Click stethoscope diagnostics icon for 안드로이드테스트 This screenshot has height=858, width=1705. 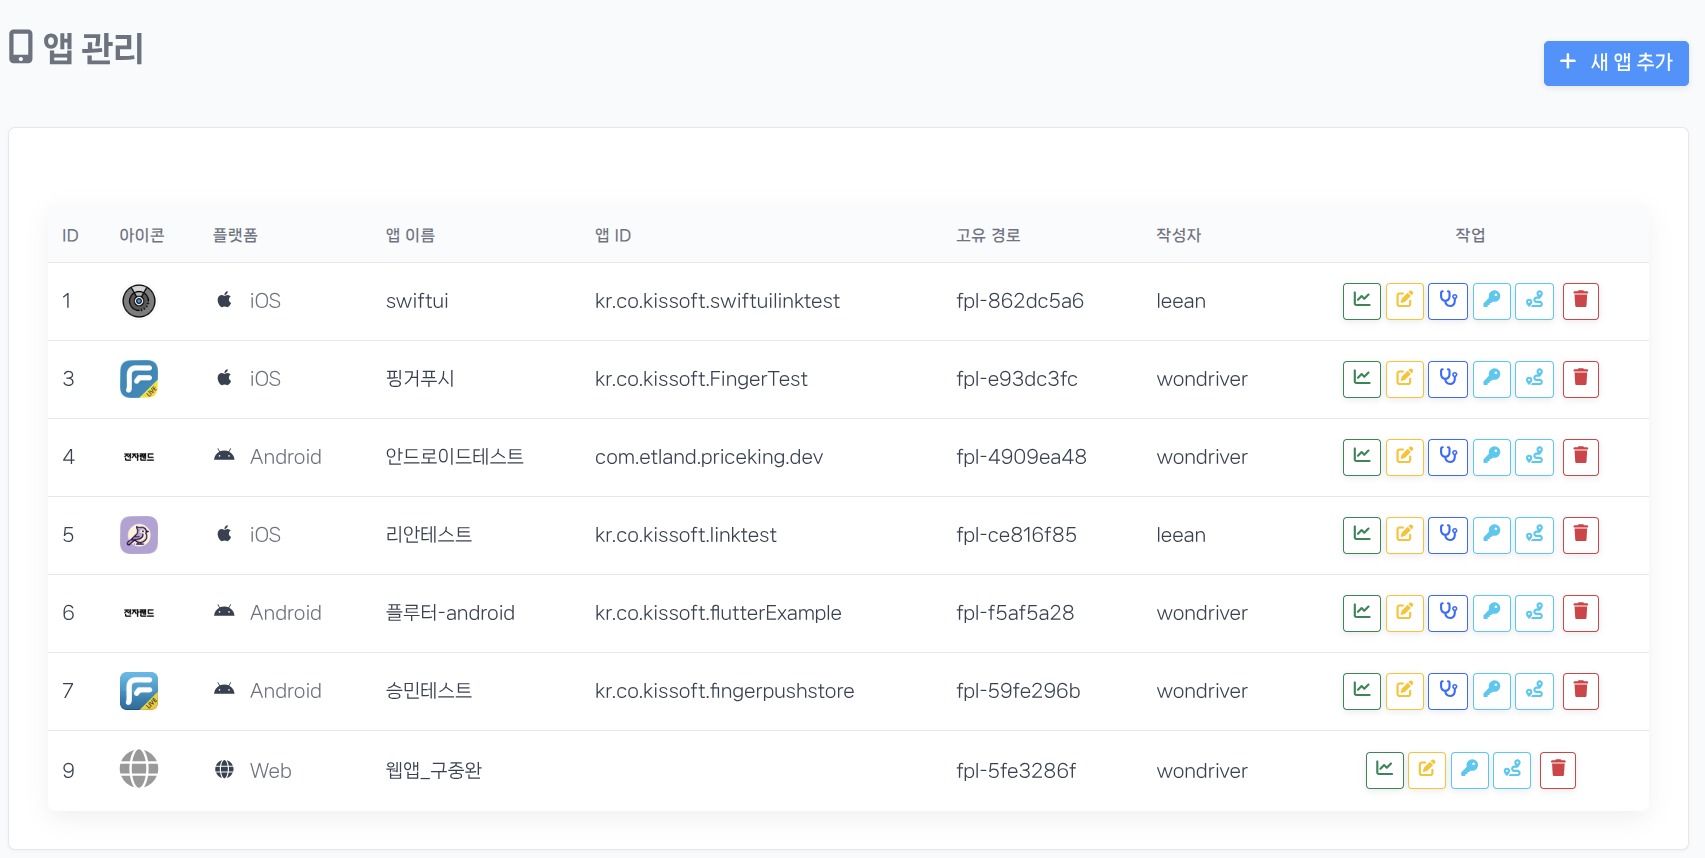(1447, 457)
